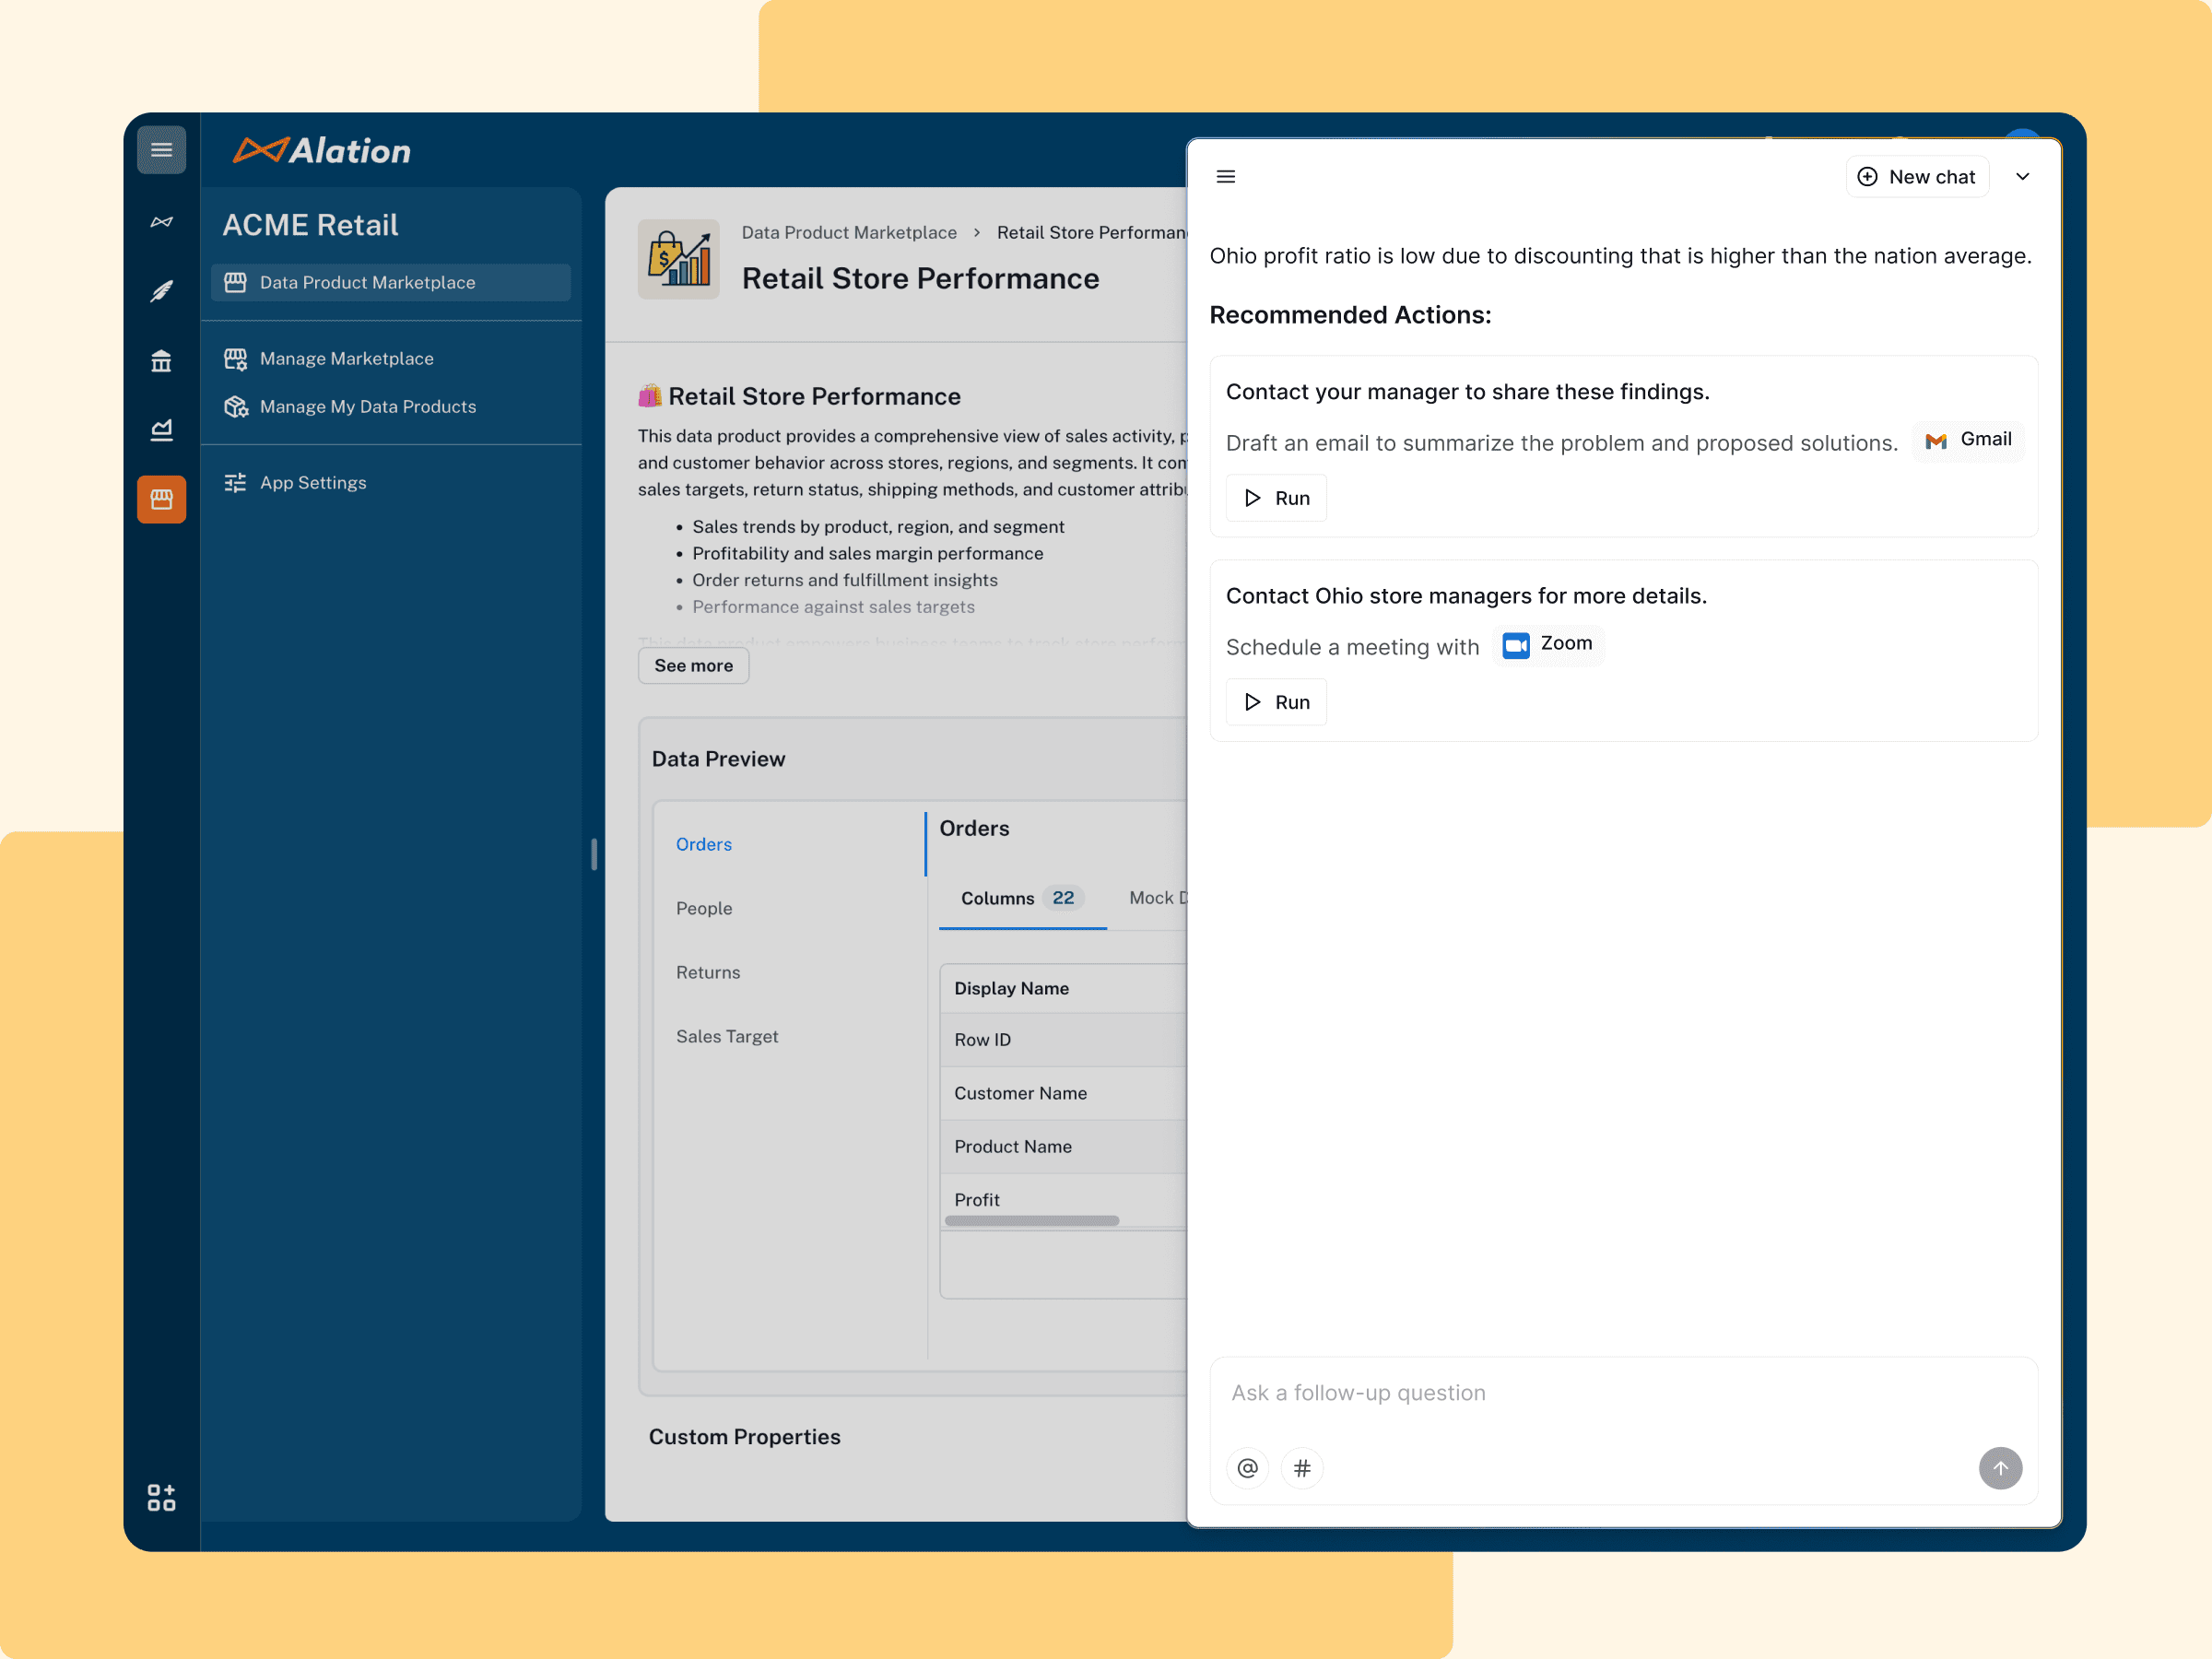Click the @ mention icon in the chat input
The image size is (2212, 1659).
(1247, 1468)
